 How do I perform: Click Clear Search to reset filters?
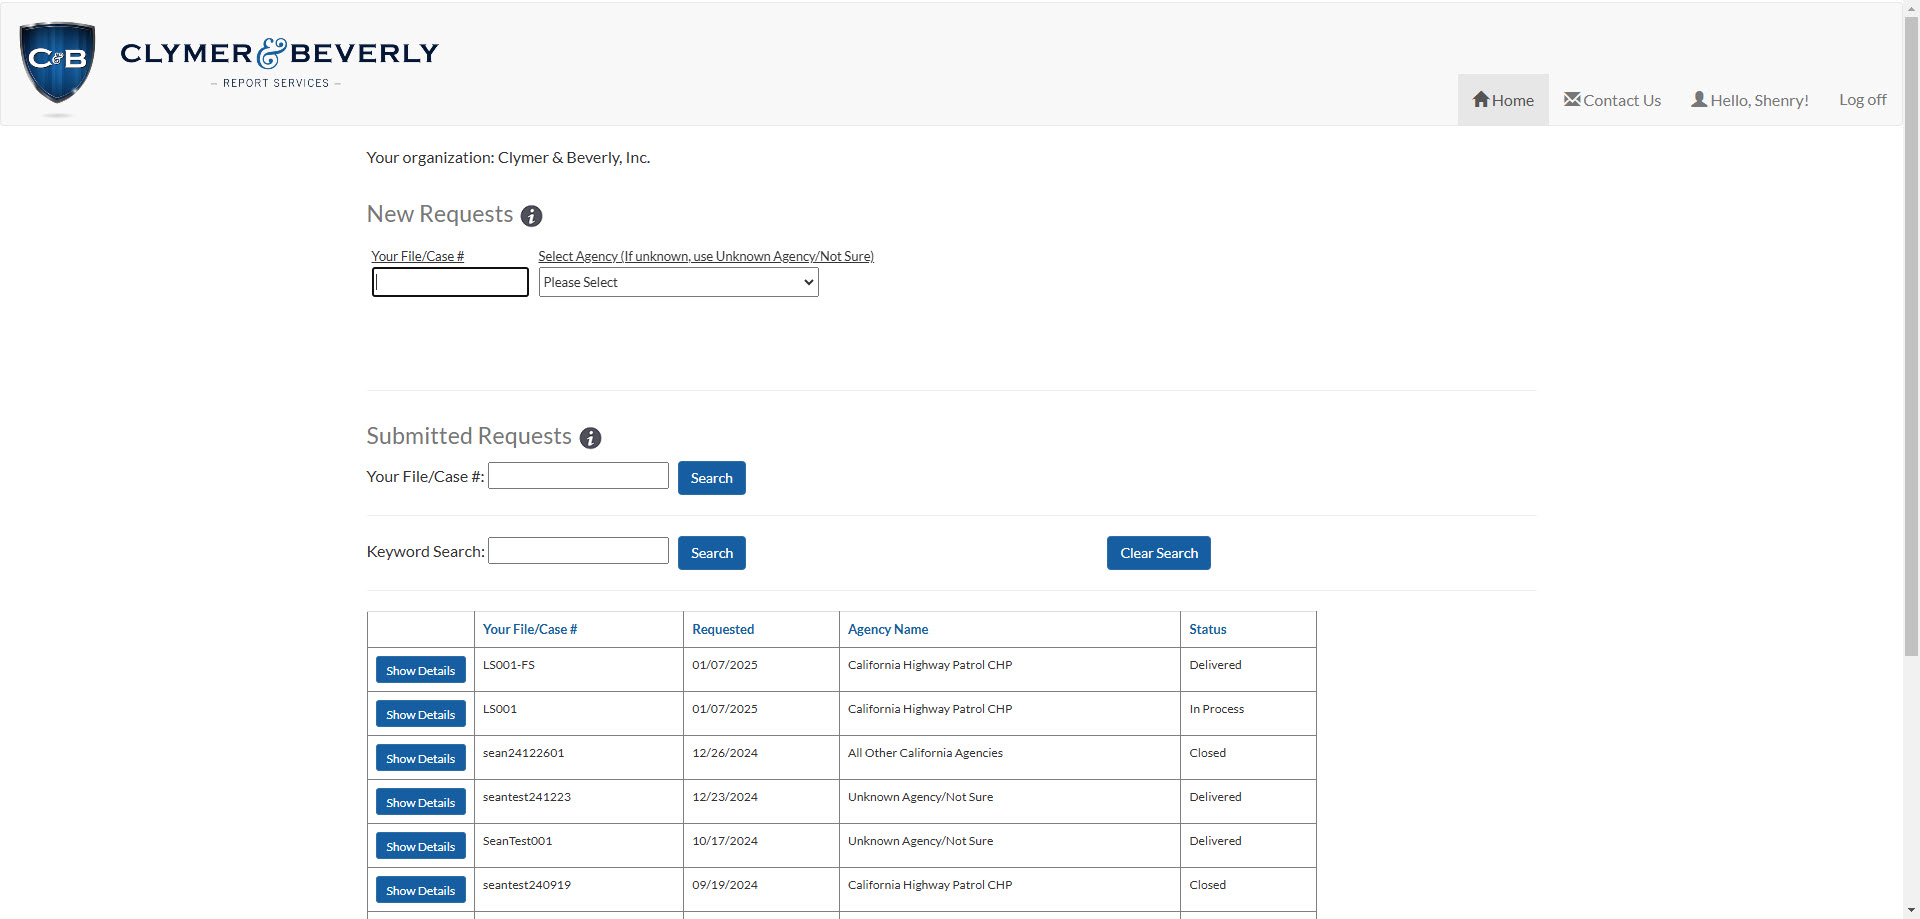[1157, 552]
